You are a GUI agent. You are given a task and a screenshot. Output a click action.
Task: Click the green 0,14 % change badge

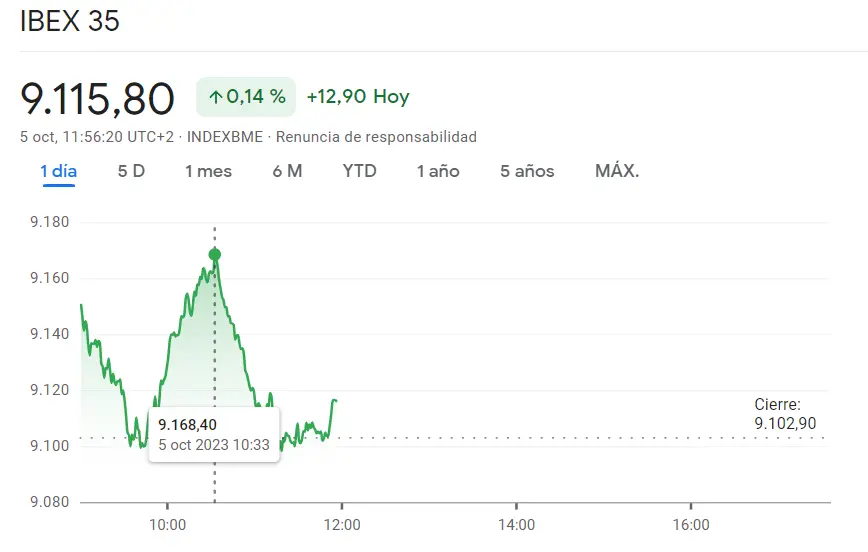pos(246,97)
